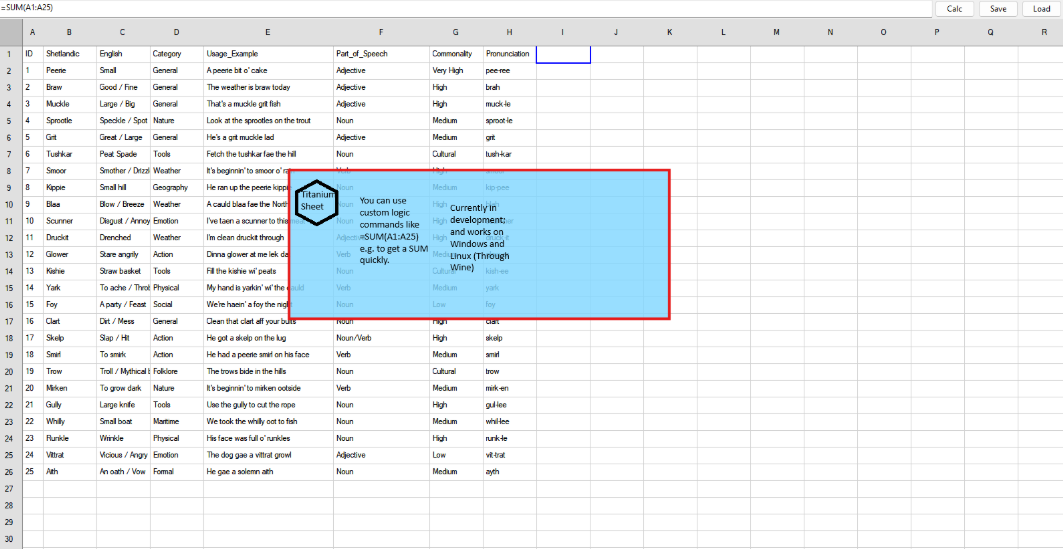Click the cell 'Folklore'
1063x549 pixels.
click(177, 371)
